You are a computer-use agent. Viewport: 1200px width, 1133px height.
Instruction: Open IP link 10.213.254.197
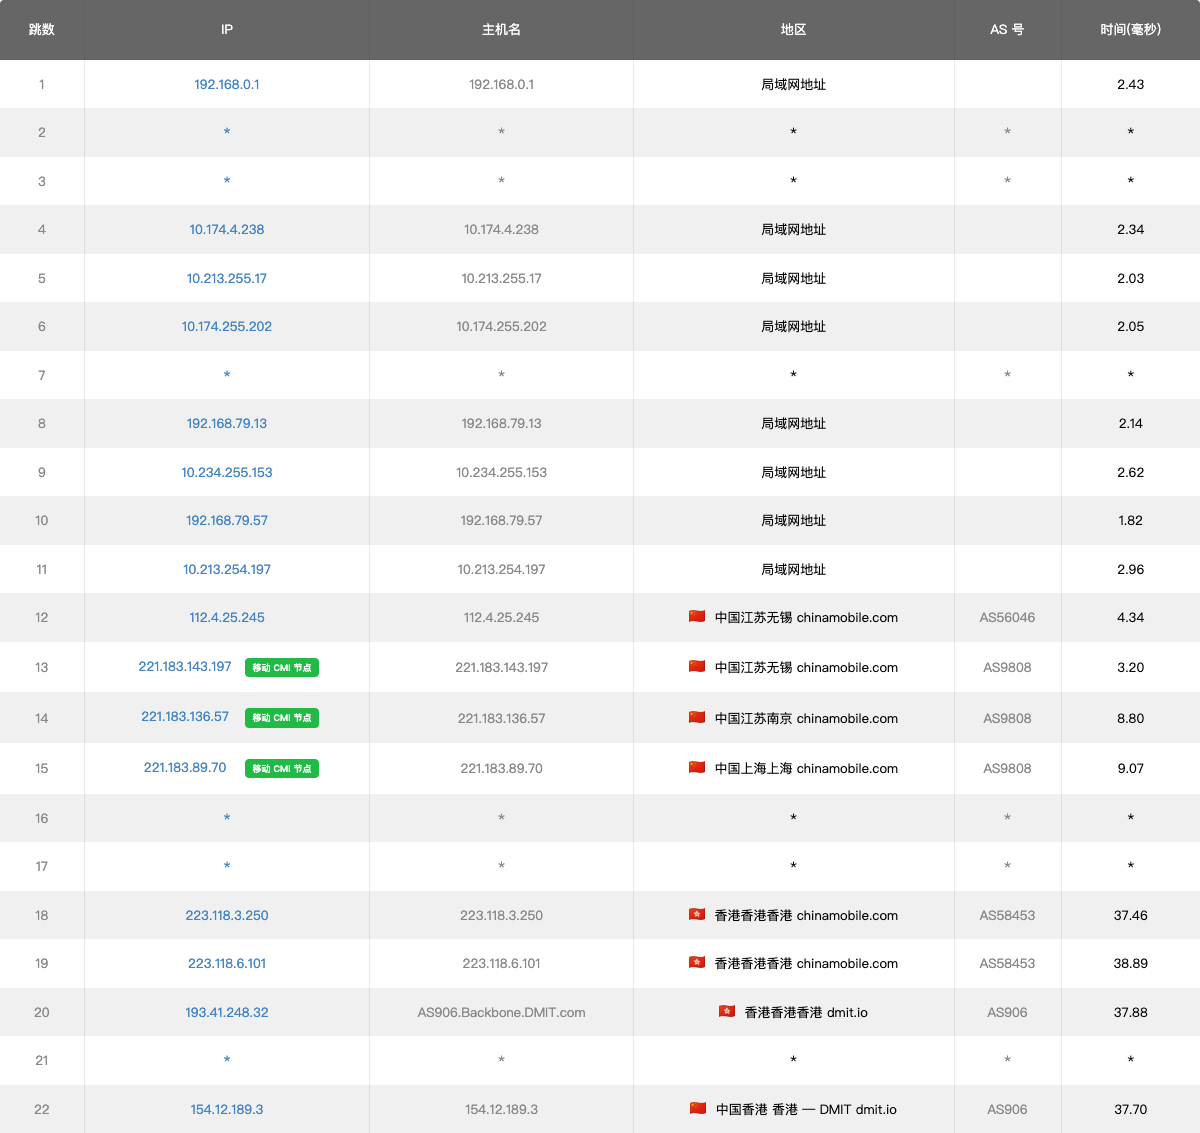[227, 569]
